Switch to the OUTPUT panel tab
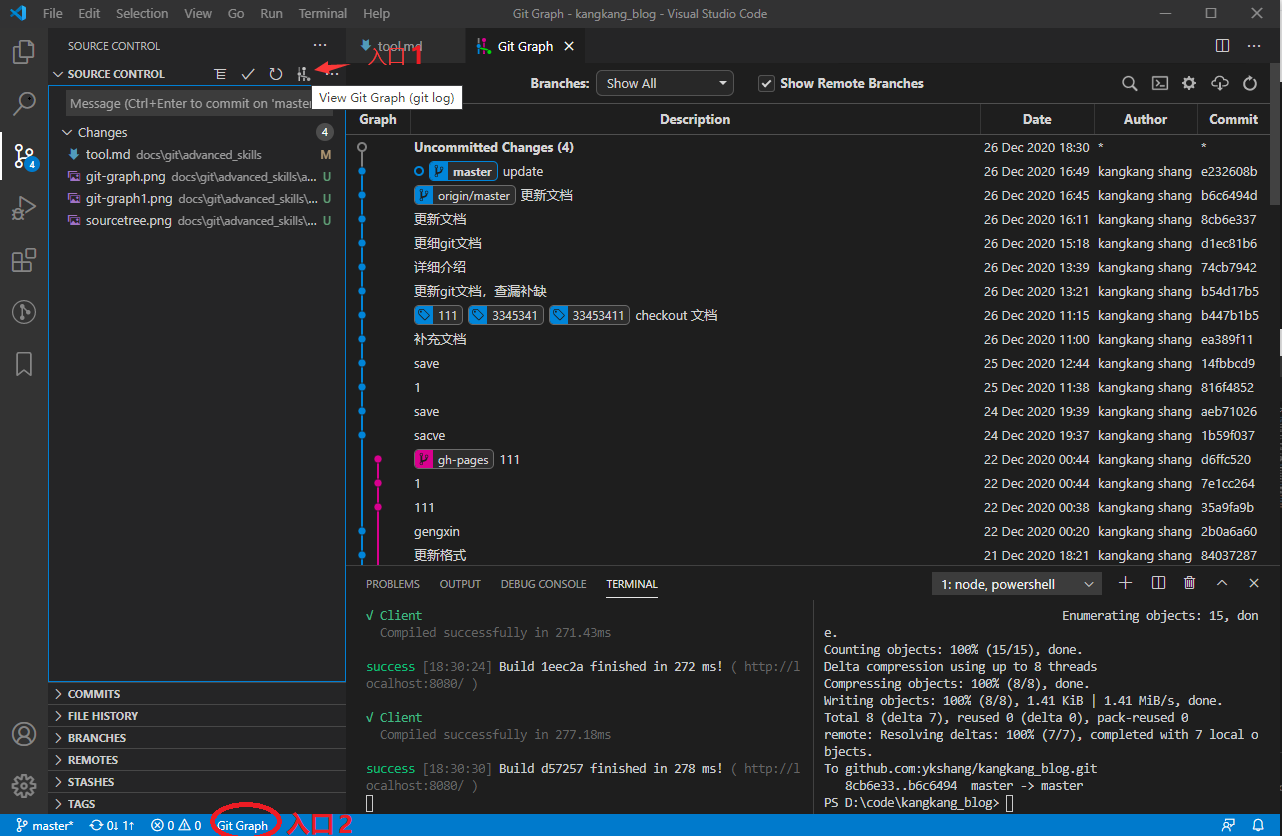The height and width of the screenshot is (836, 1282). point(460,584)
